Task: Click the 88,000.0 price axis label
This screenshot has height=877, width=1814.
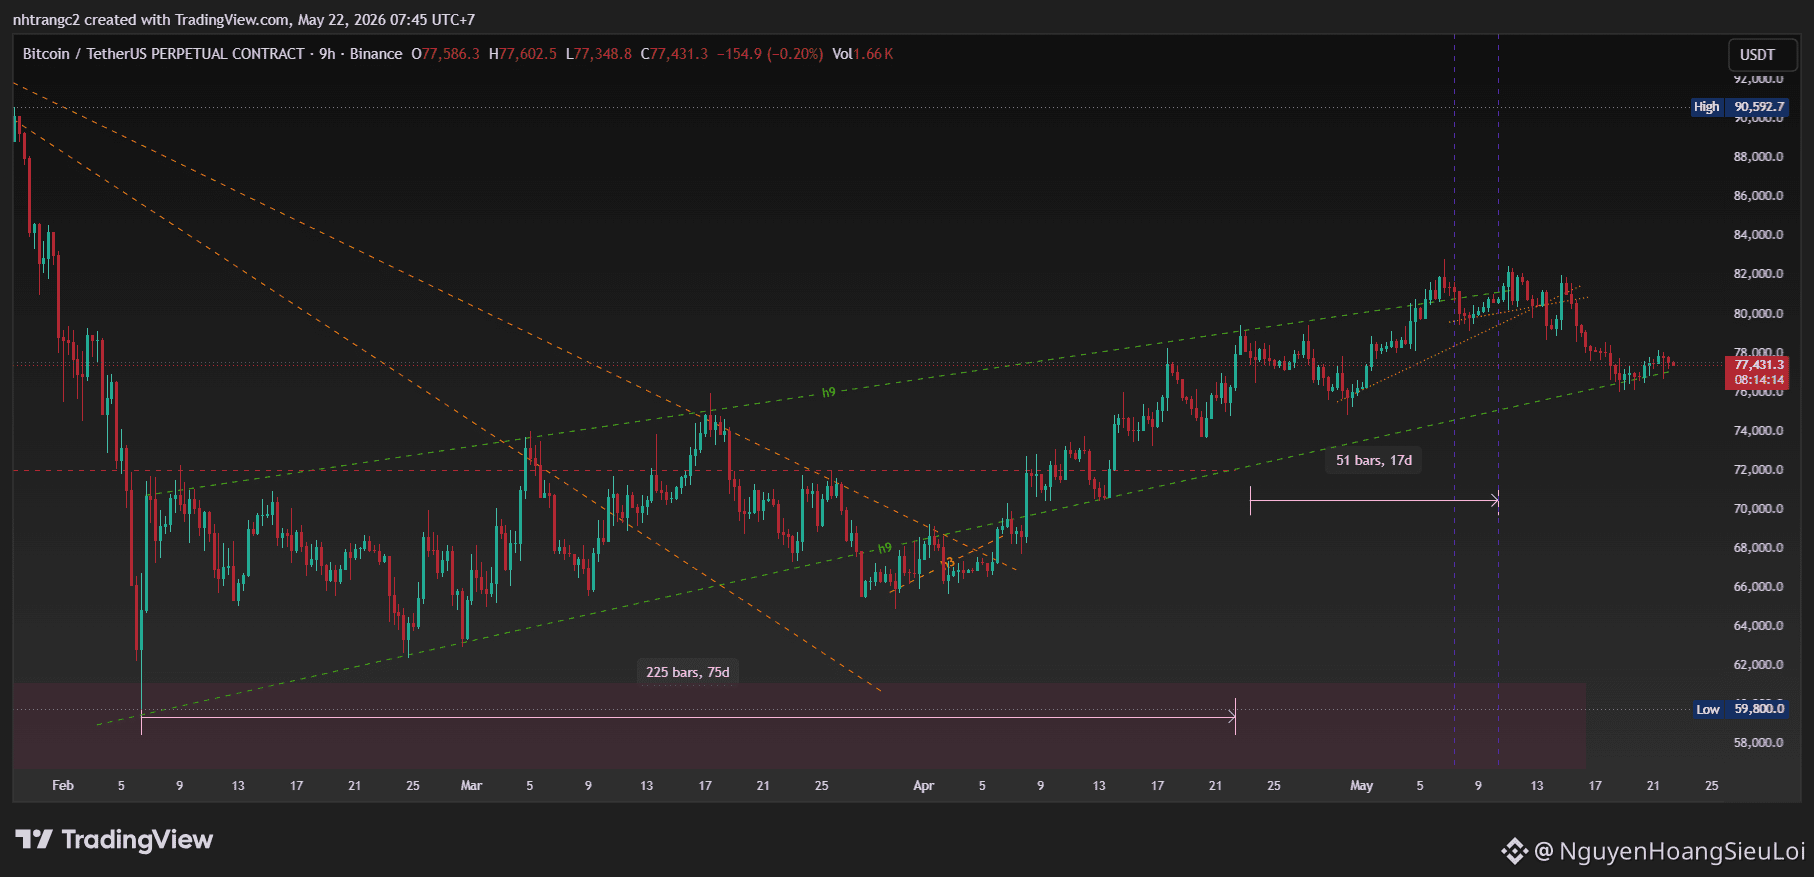Action: (x=1759, y=157)
